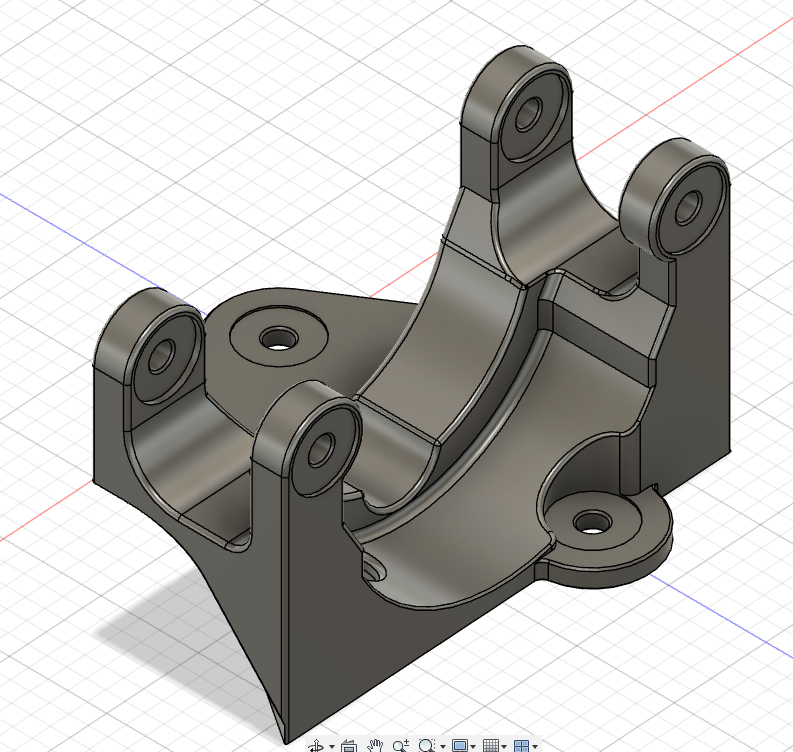Image resolution: width=793 pixels, height=752 pixels.
Task: Open the Grid and Snaps dropdown arrow
Action: (504, 746)
